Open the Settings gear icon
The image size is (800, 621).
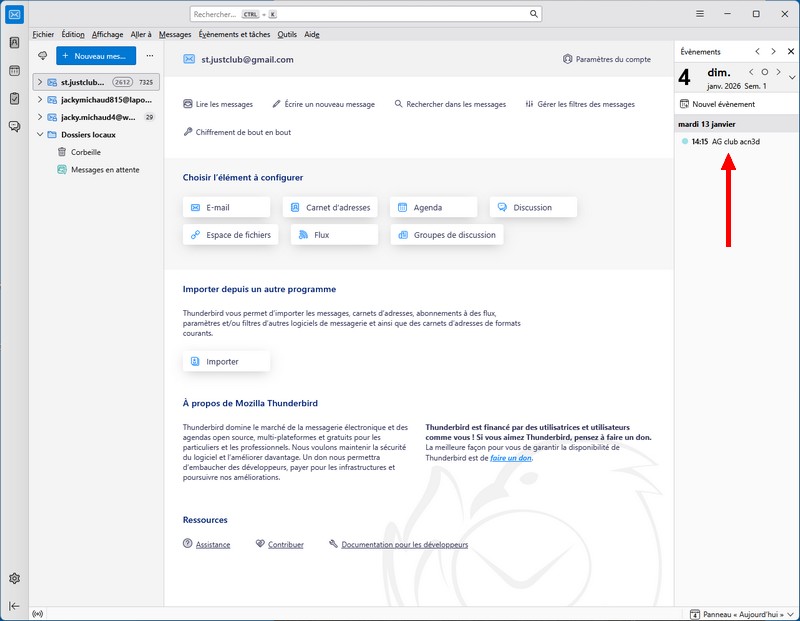[15, 579]
